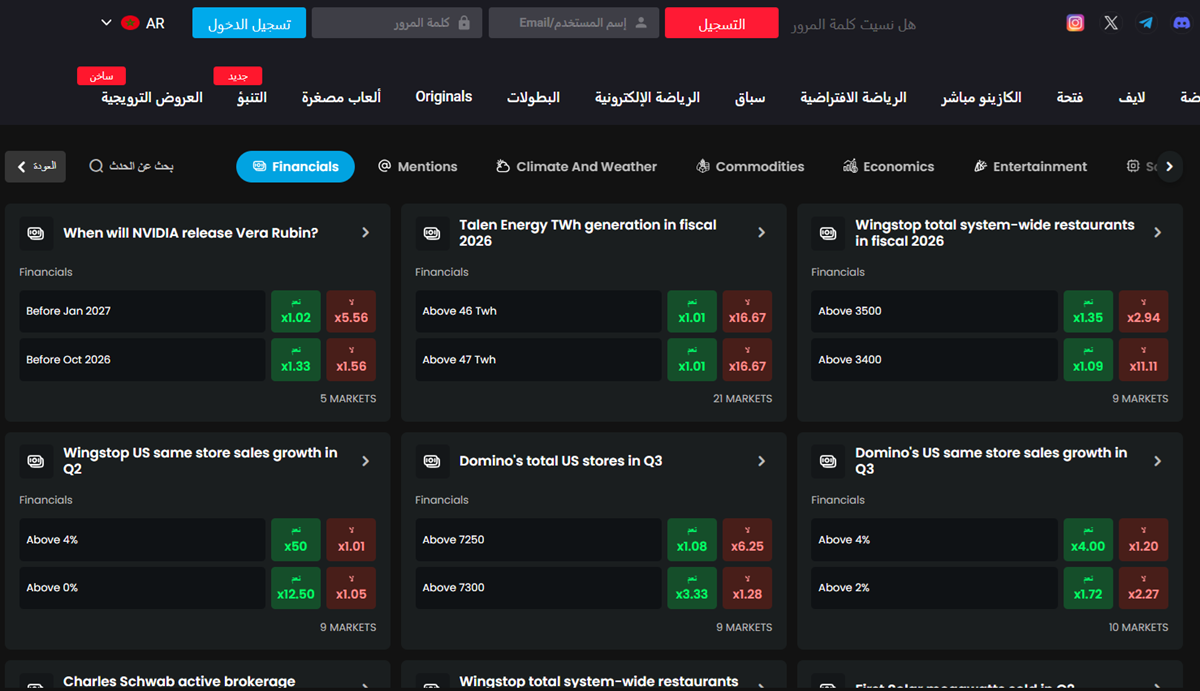Expand the Talen Energy TWh generation market

click(x=762, y=233)
